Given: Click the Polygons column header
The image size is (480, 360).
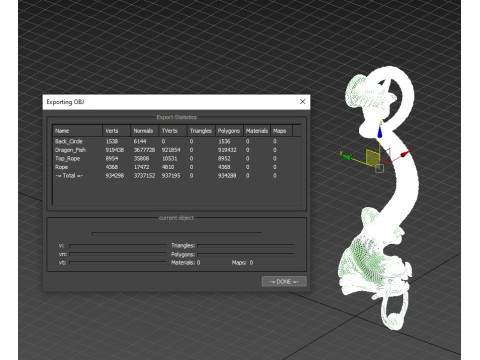Looking at the screenshot, I should pyautogui.click(x=229, y=131).
